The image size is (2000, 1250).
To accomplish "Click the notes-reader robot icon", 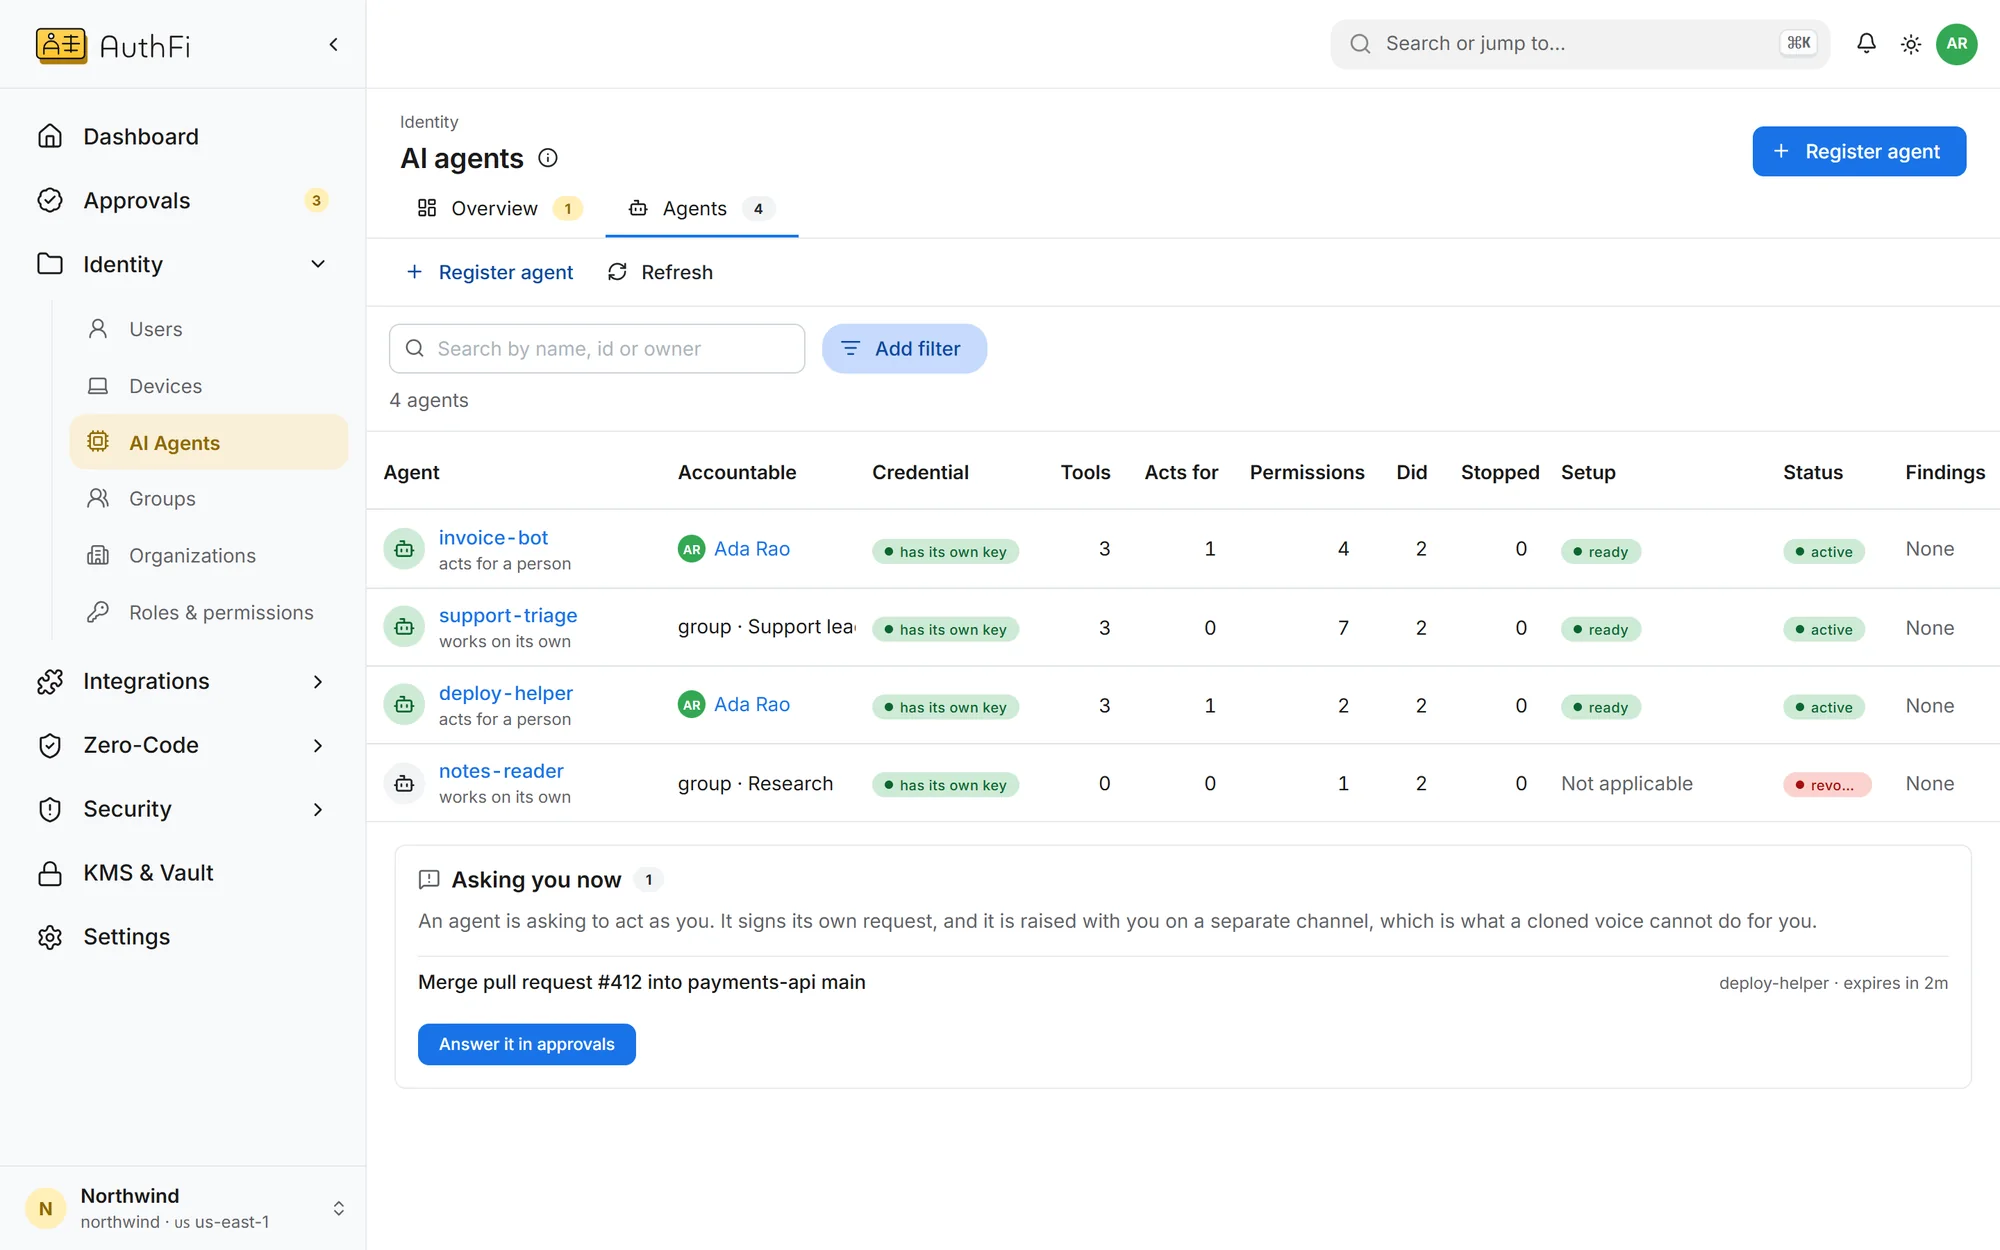I will pyautogui.click(x=404, y=783).
